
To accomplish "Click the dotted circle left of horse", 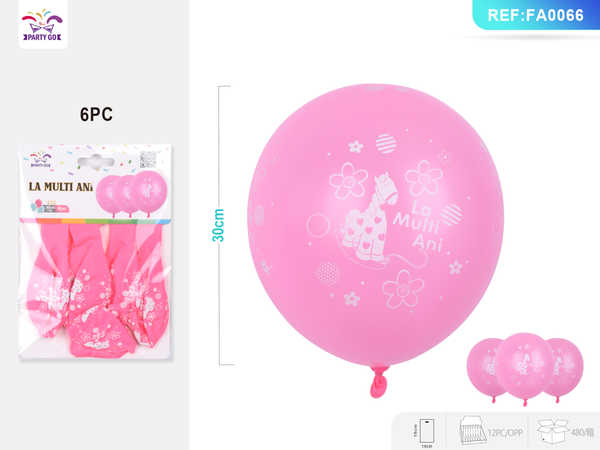I will tap(328, 272).
